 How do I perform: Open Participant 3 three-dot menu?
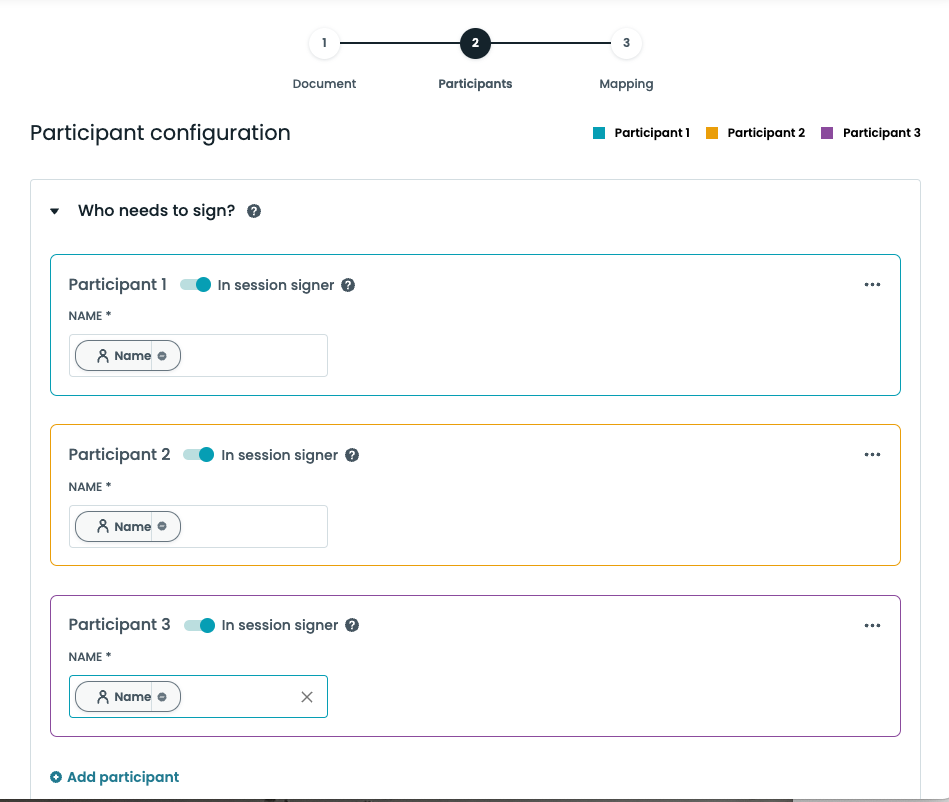872,625
